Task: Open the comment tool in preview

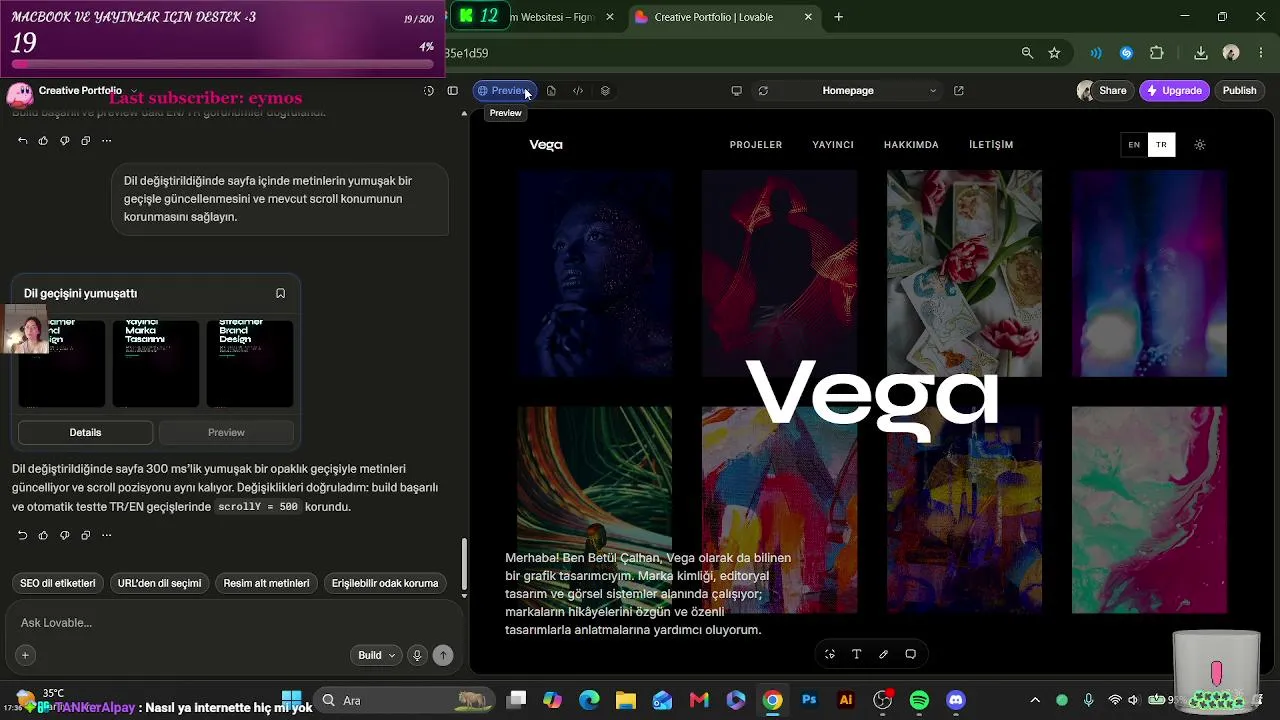Action: [910, 654]
